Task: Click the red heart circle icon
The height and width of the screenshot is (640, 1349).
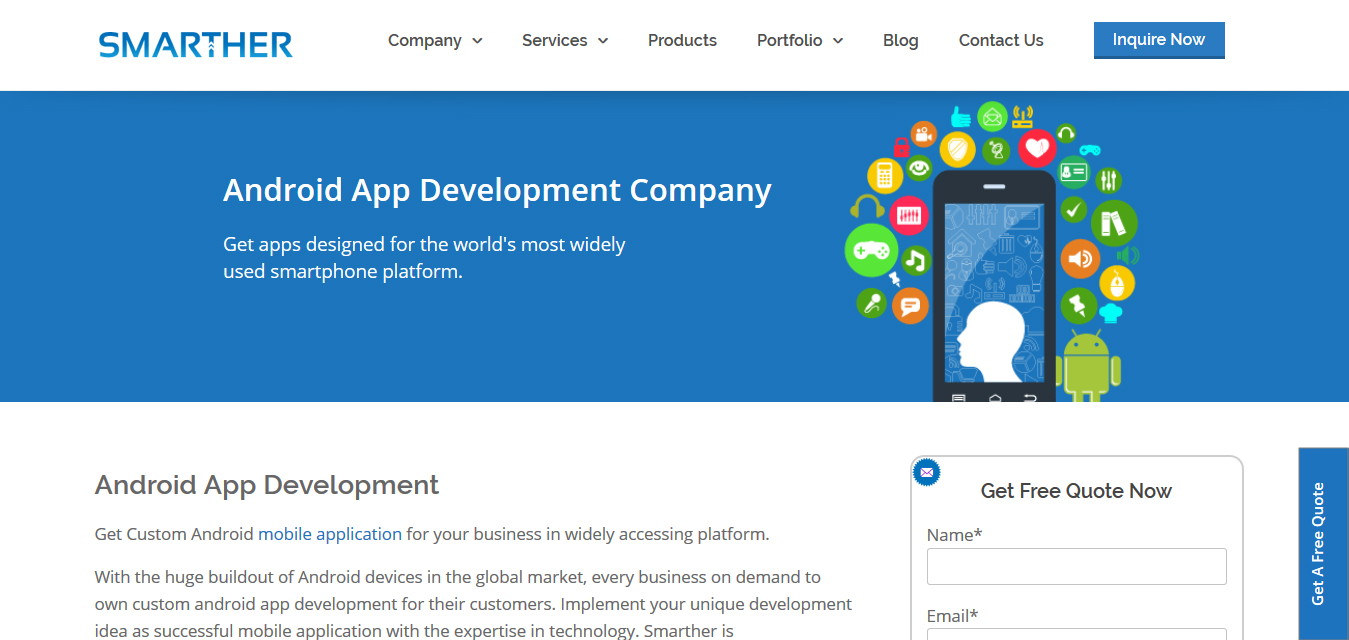Action: pyautogui.click(x=1038, y=148)
